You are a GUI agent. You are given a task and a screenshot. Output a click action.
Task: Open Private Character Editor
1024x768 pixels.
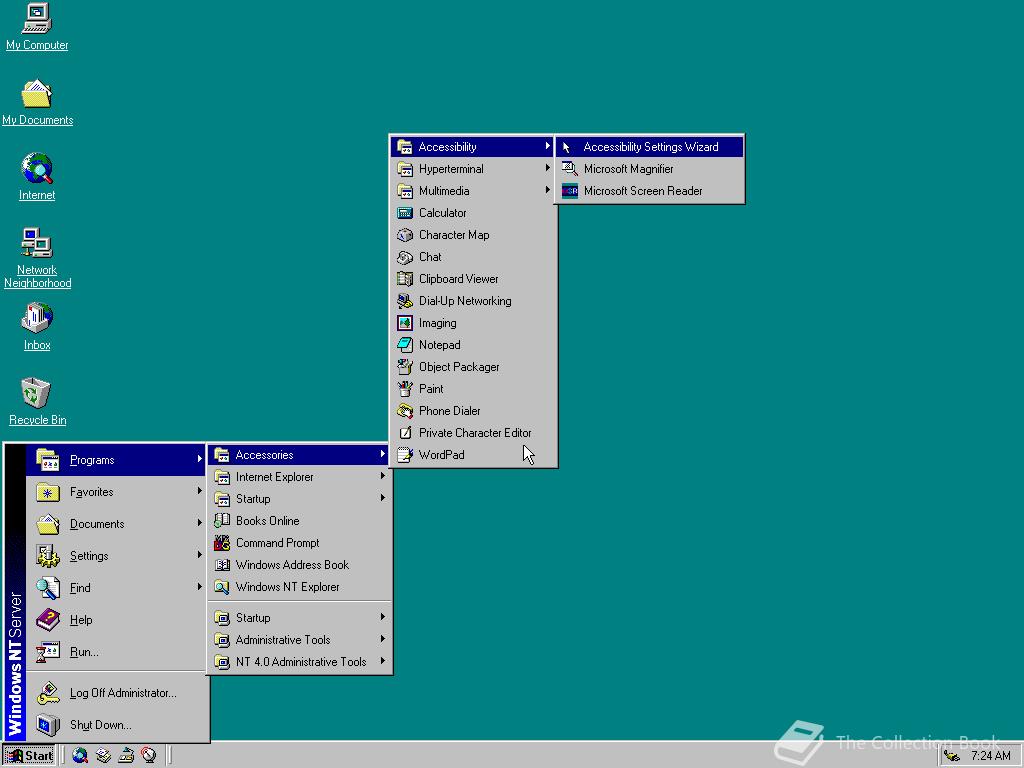point(473,433)
